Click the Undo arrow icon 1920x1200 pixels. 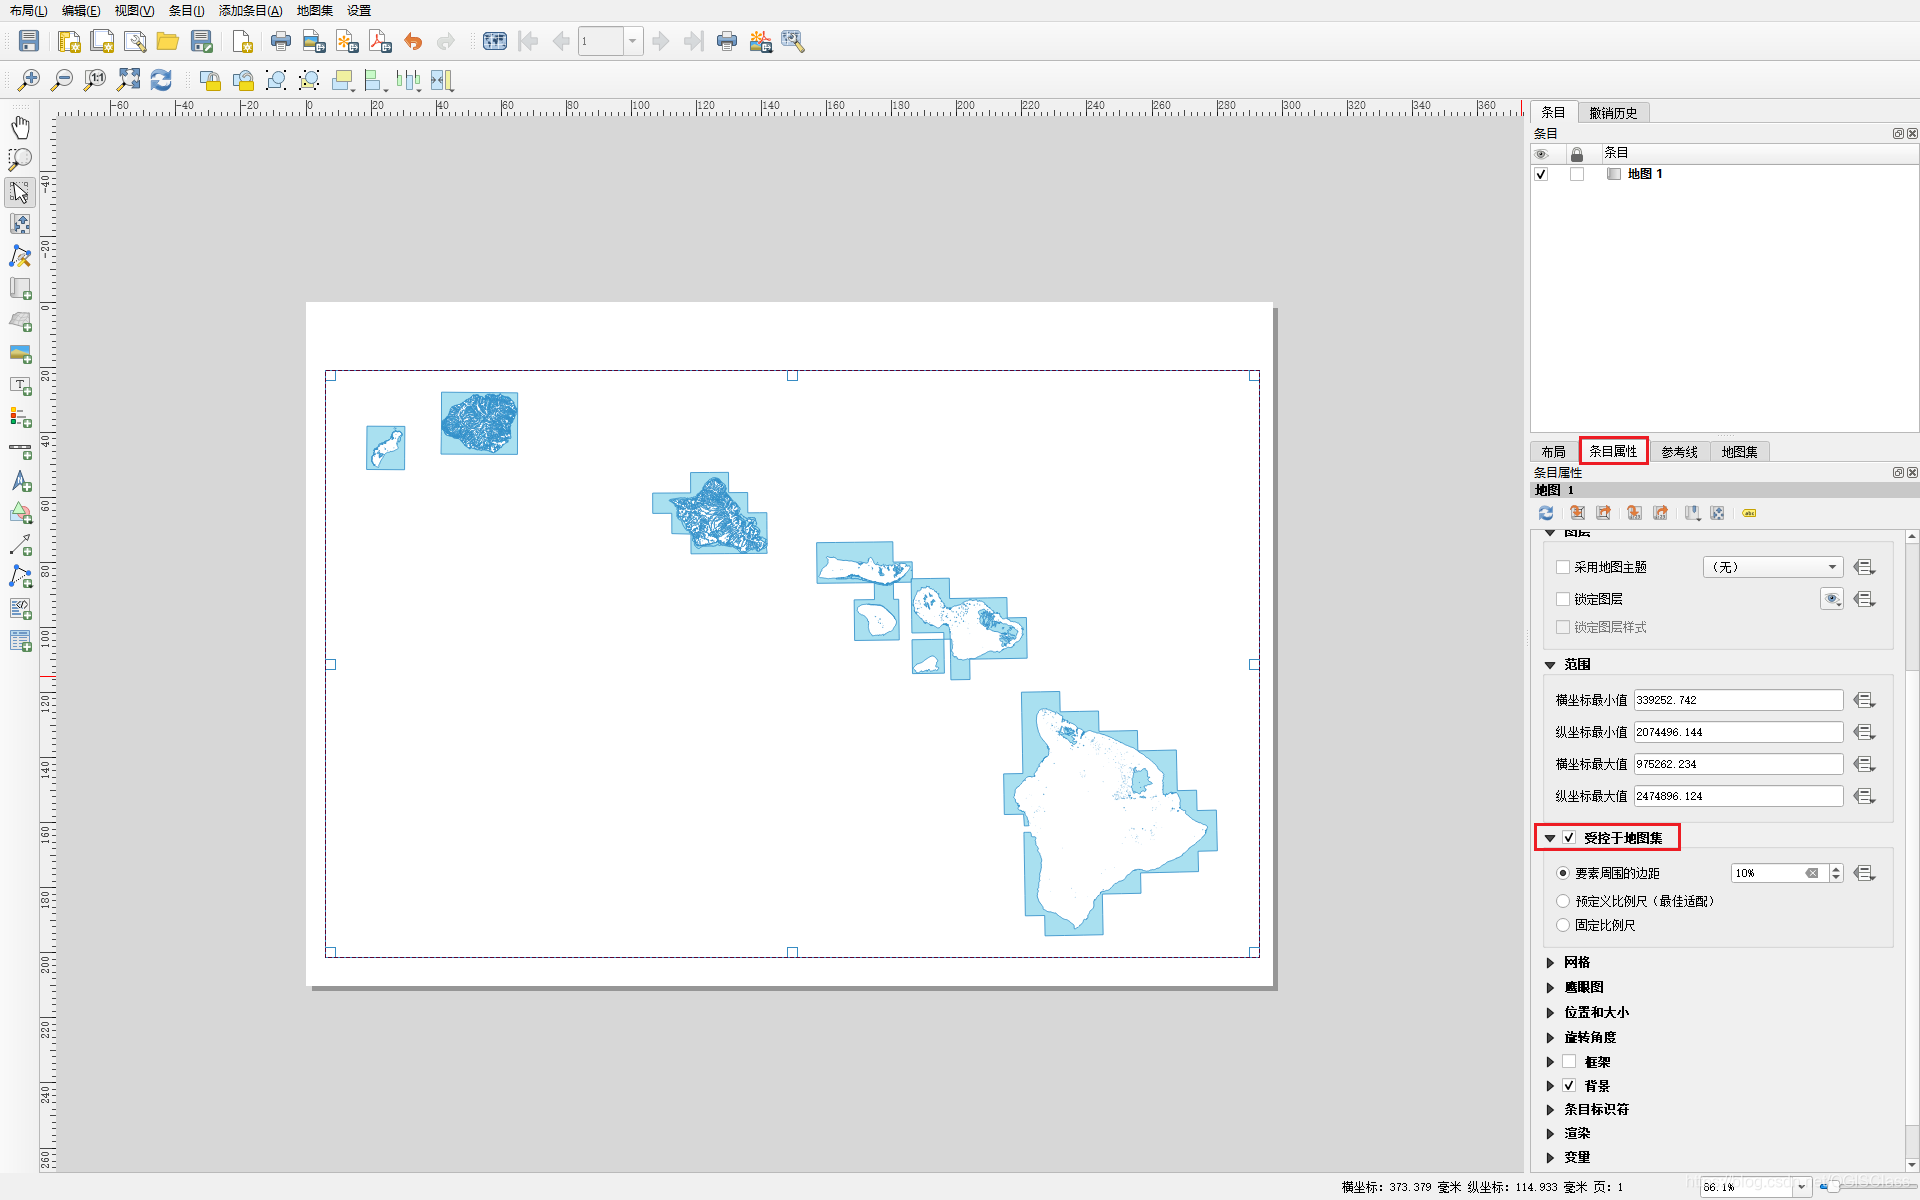[x=413, y=41]
